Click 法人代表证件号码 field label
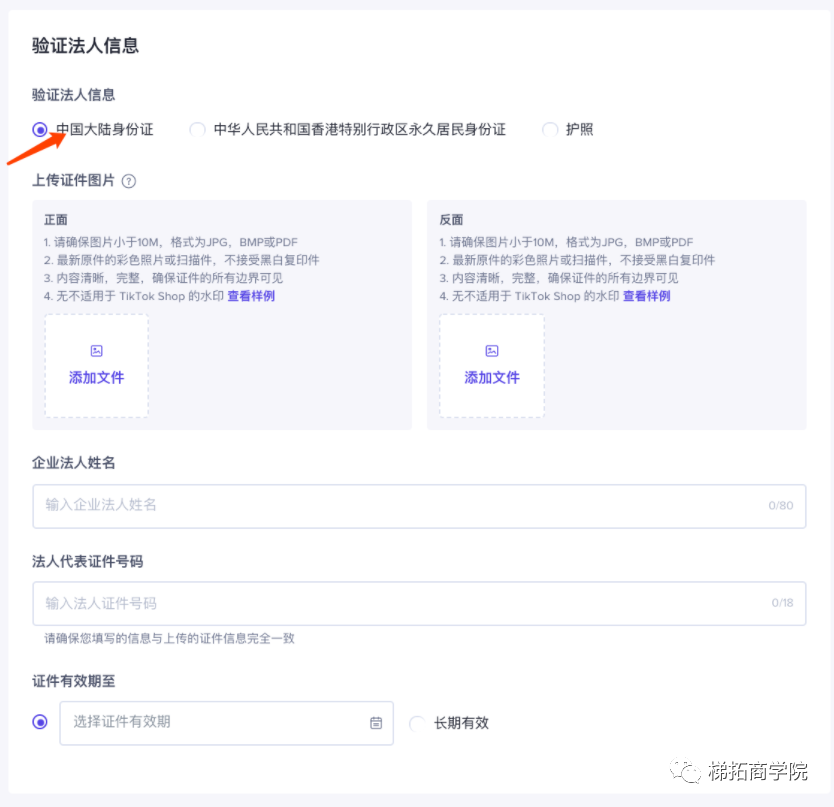This screenshot has width=834, height=807. [x=88, y=561]
